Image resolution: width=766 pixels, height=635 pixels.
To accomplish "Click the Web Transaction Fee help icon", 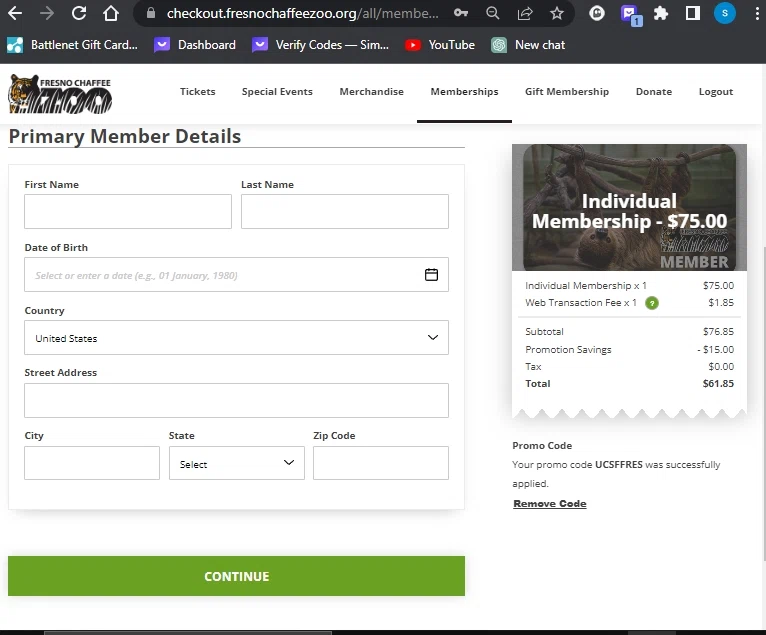I will pos(652,303).
